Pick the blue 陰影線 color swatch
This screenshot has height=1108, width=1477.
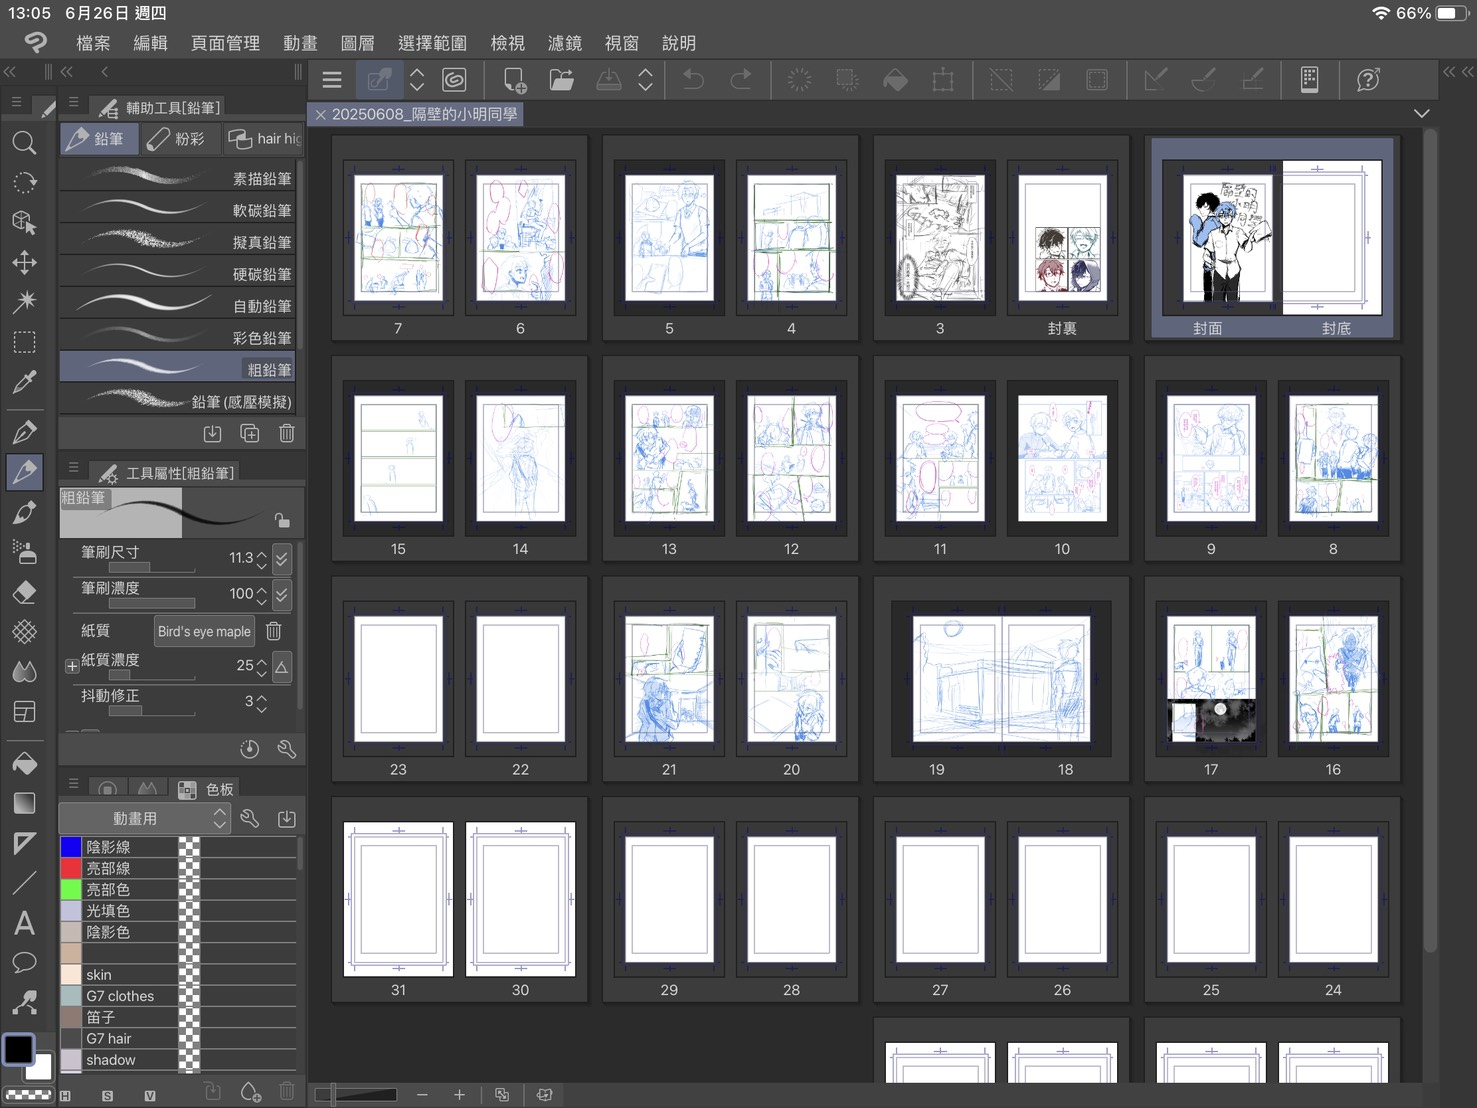71,847
